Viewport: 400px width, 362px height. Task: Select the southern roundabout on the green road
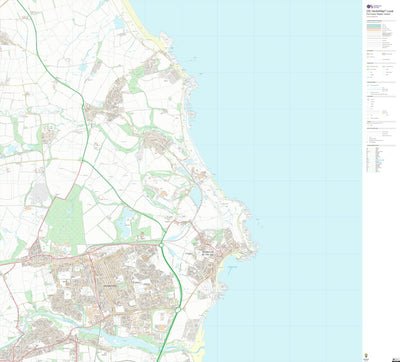[x=178, y=310]
